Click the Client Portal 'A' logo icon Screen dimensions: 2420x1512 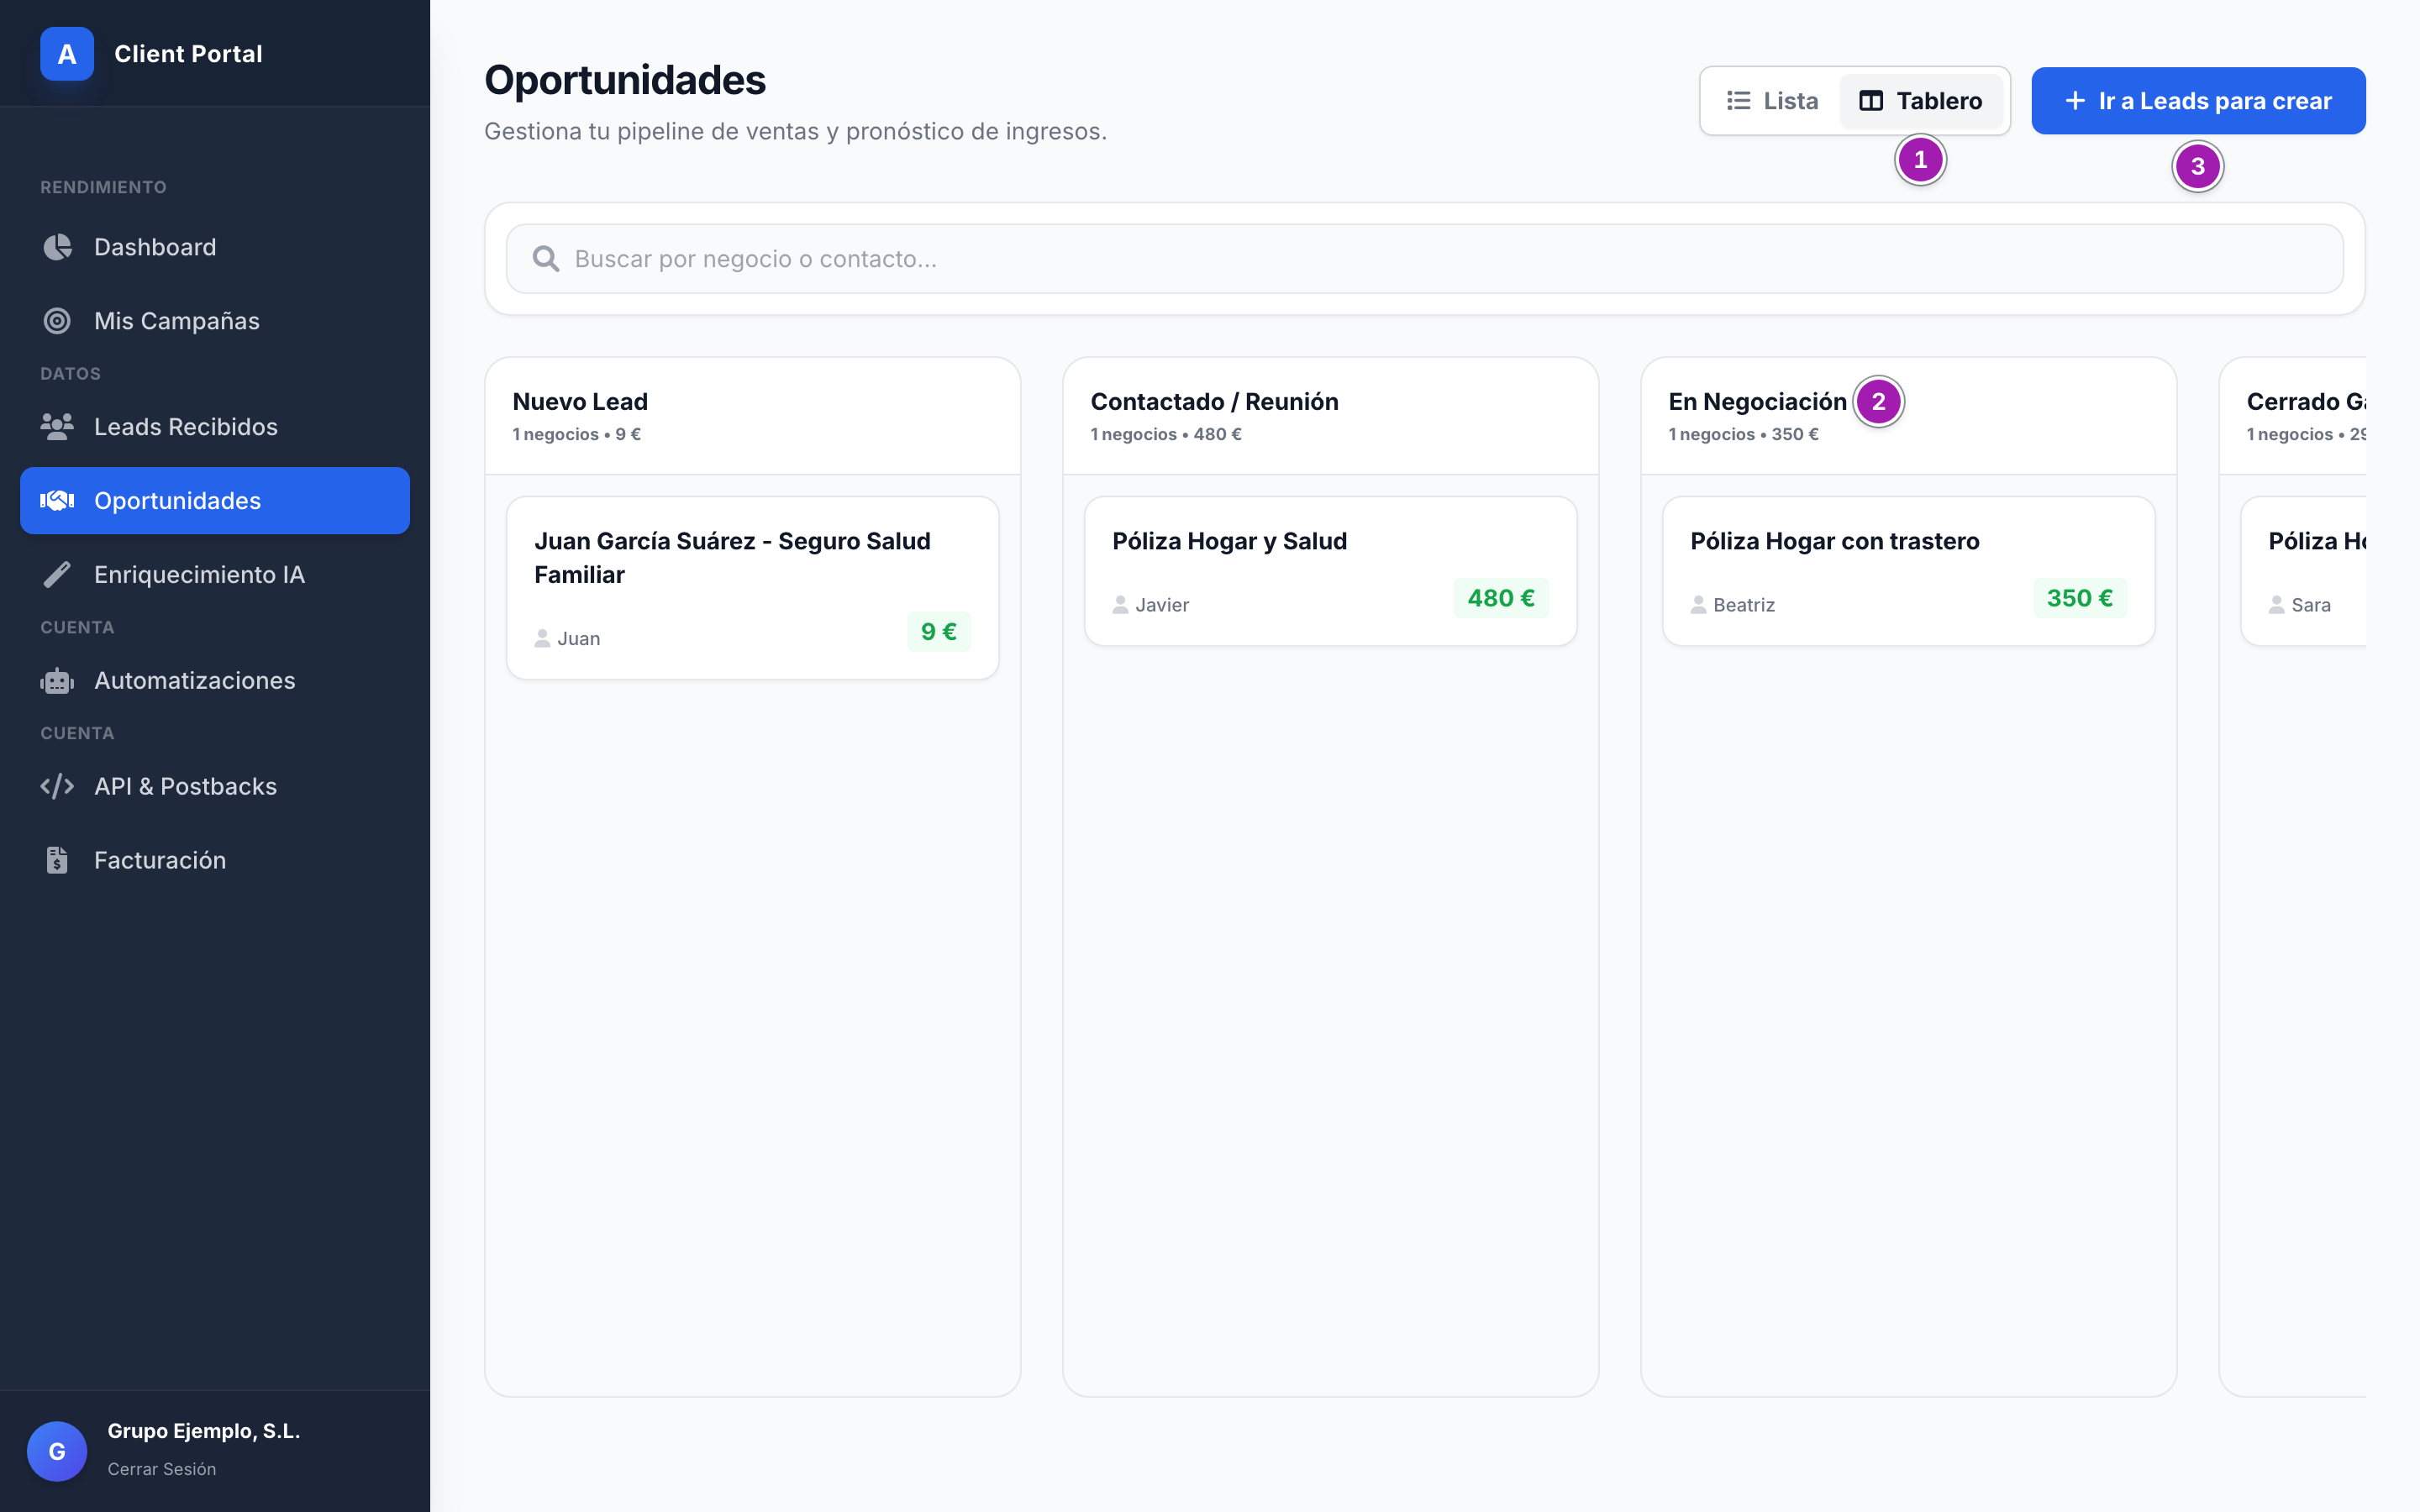[x=67, y=54]
